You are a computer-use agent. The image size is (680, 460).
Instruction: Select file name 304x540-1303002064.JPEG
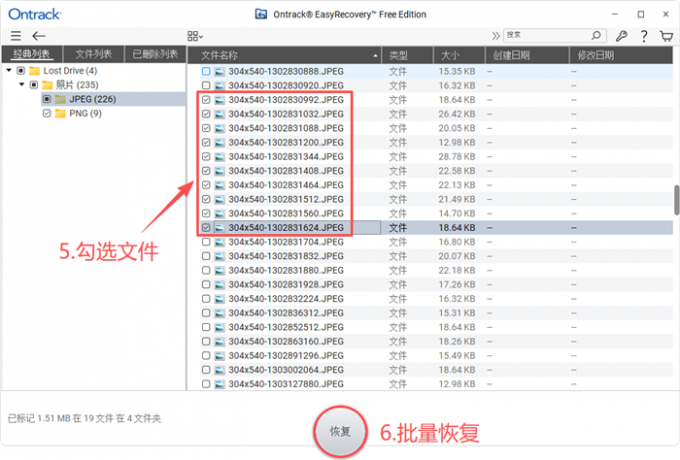tap(286, 370)
